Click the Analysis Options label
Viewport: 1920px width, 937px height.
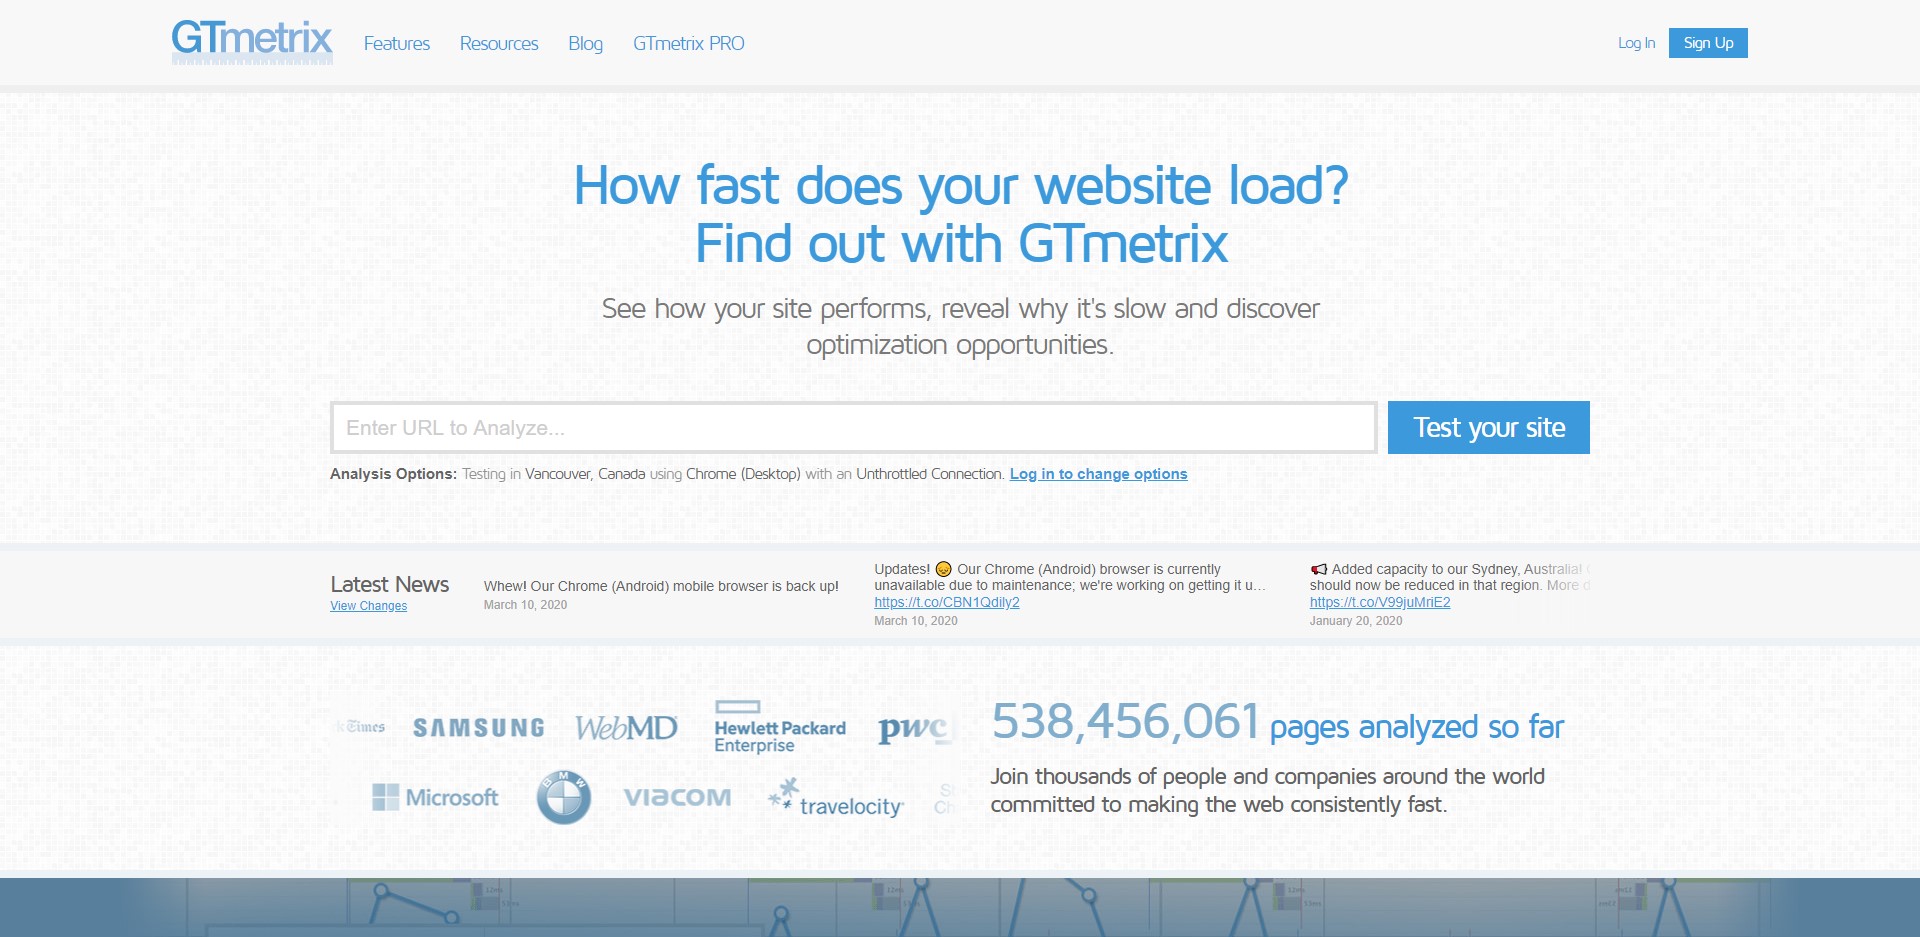tap(393, 474)
